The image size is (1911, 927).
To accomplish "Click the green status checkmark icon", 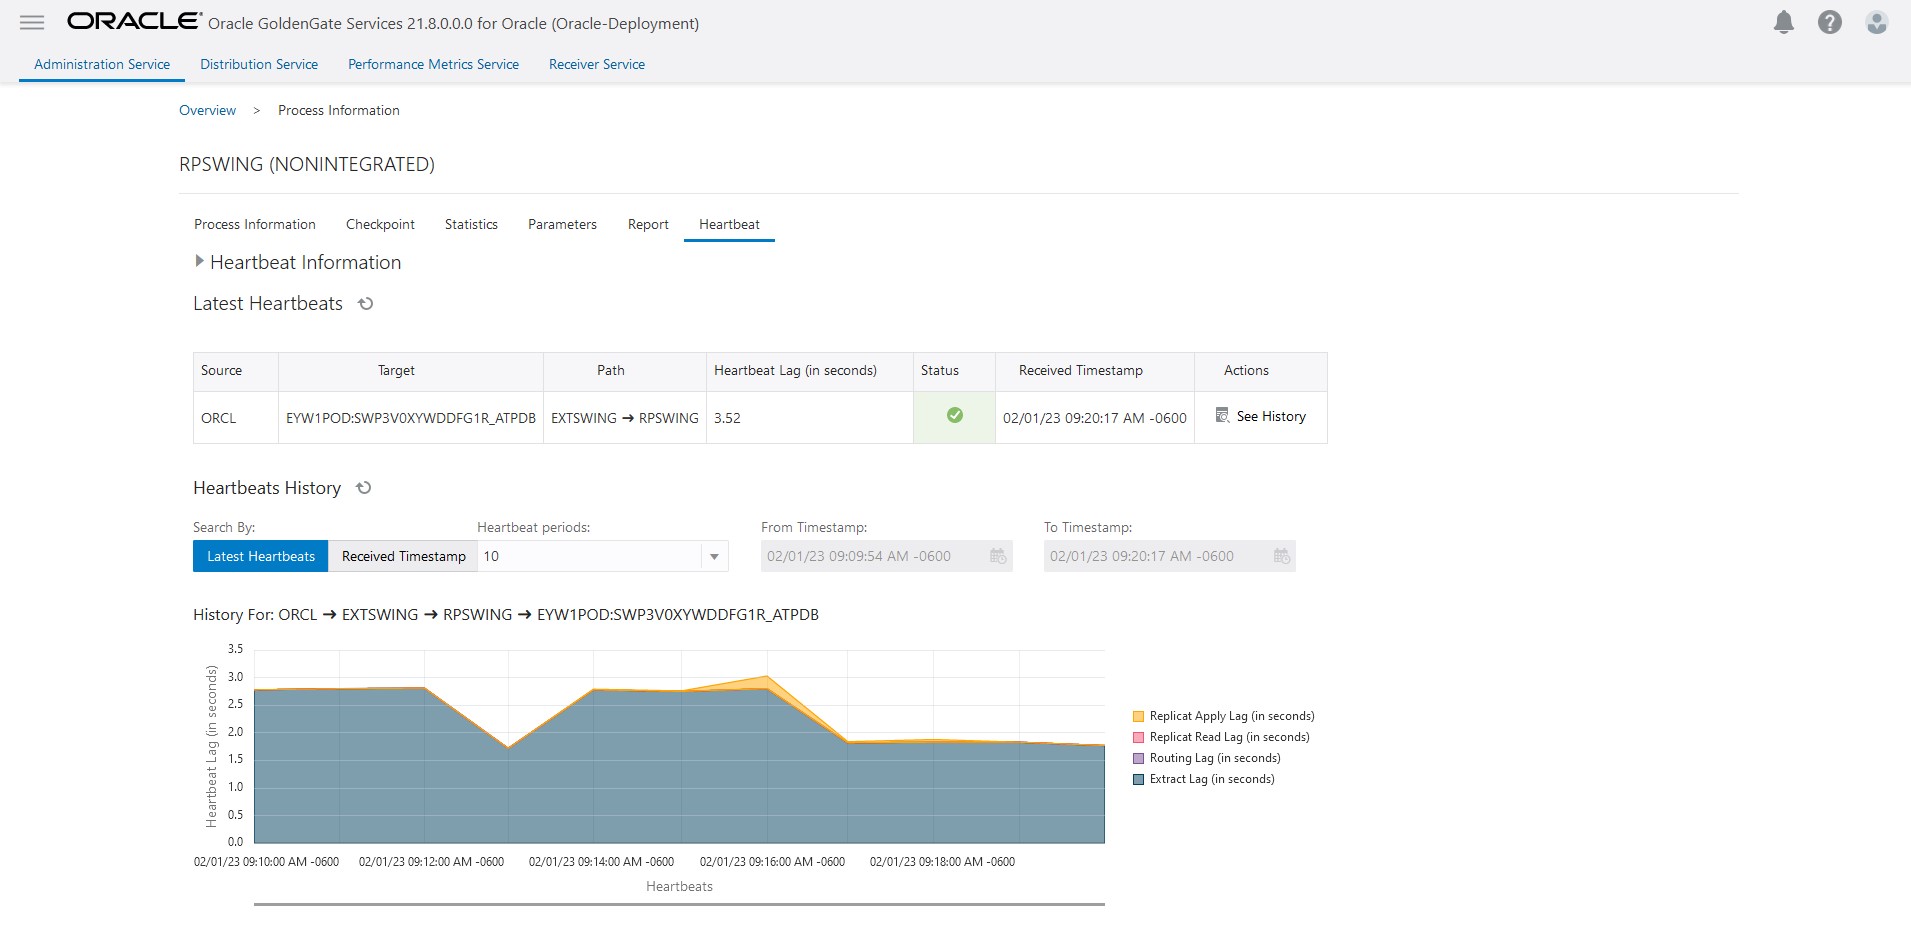I will (954, 415).
